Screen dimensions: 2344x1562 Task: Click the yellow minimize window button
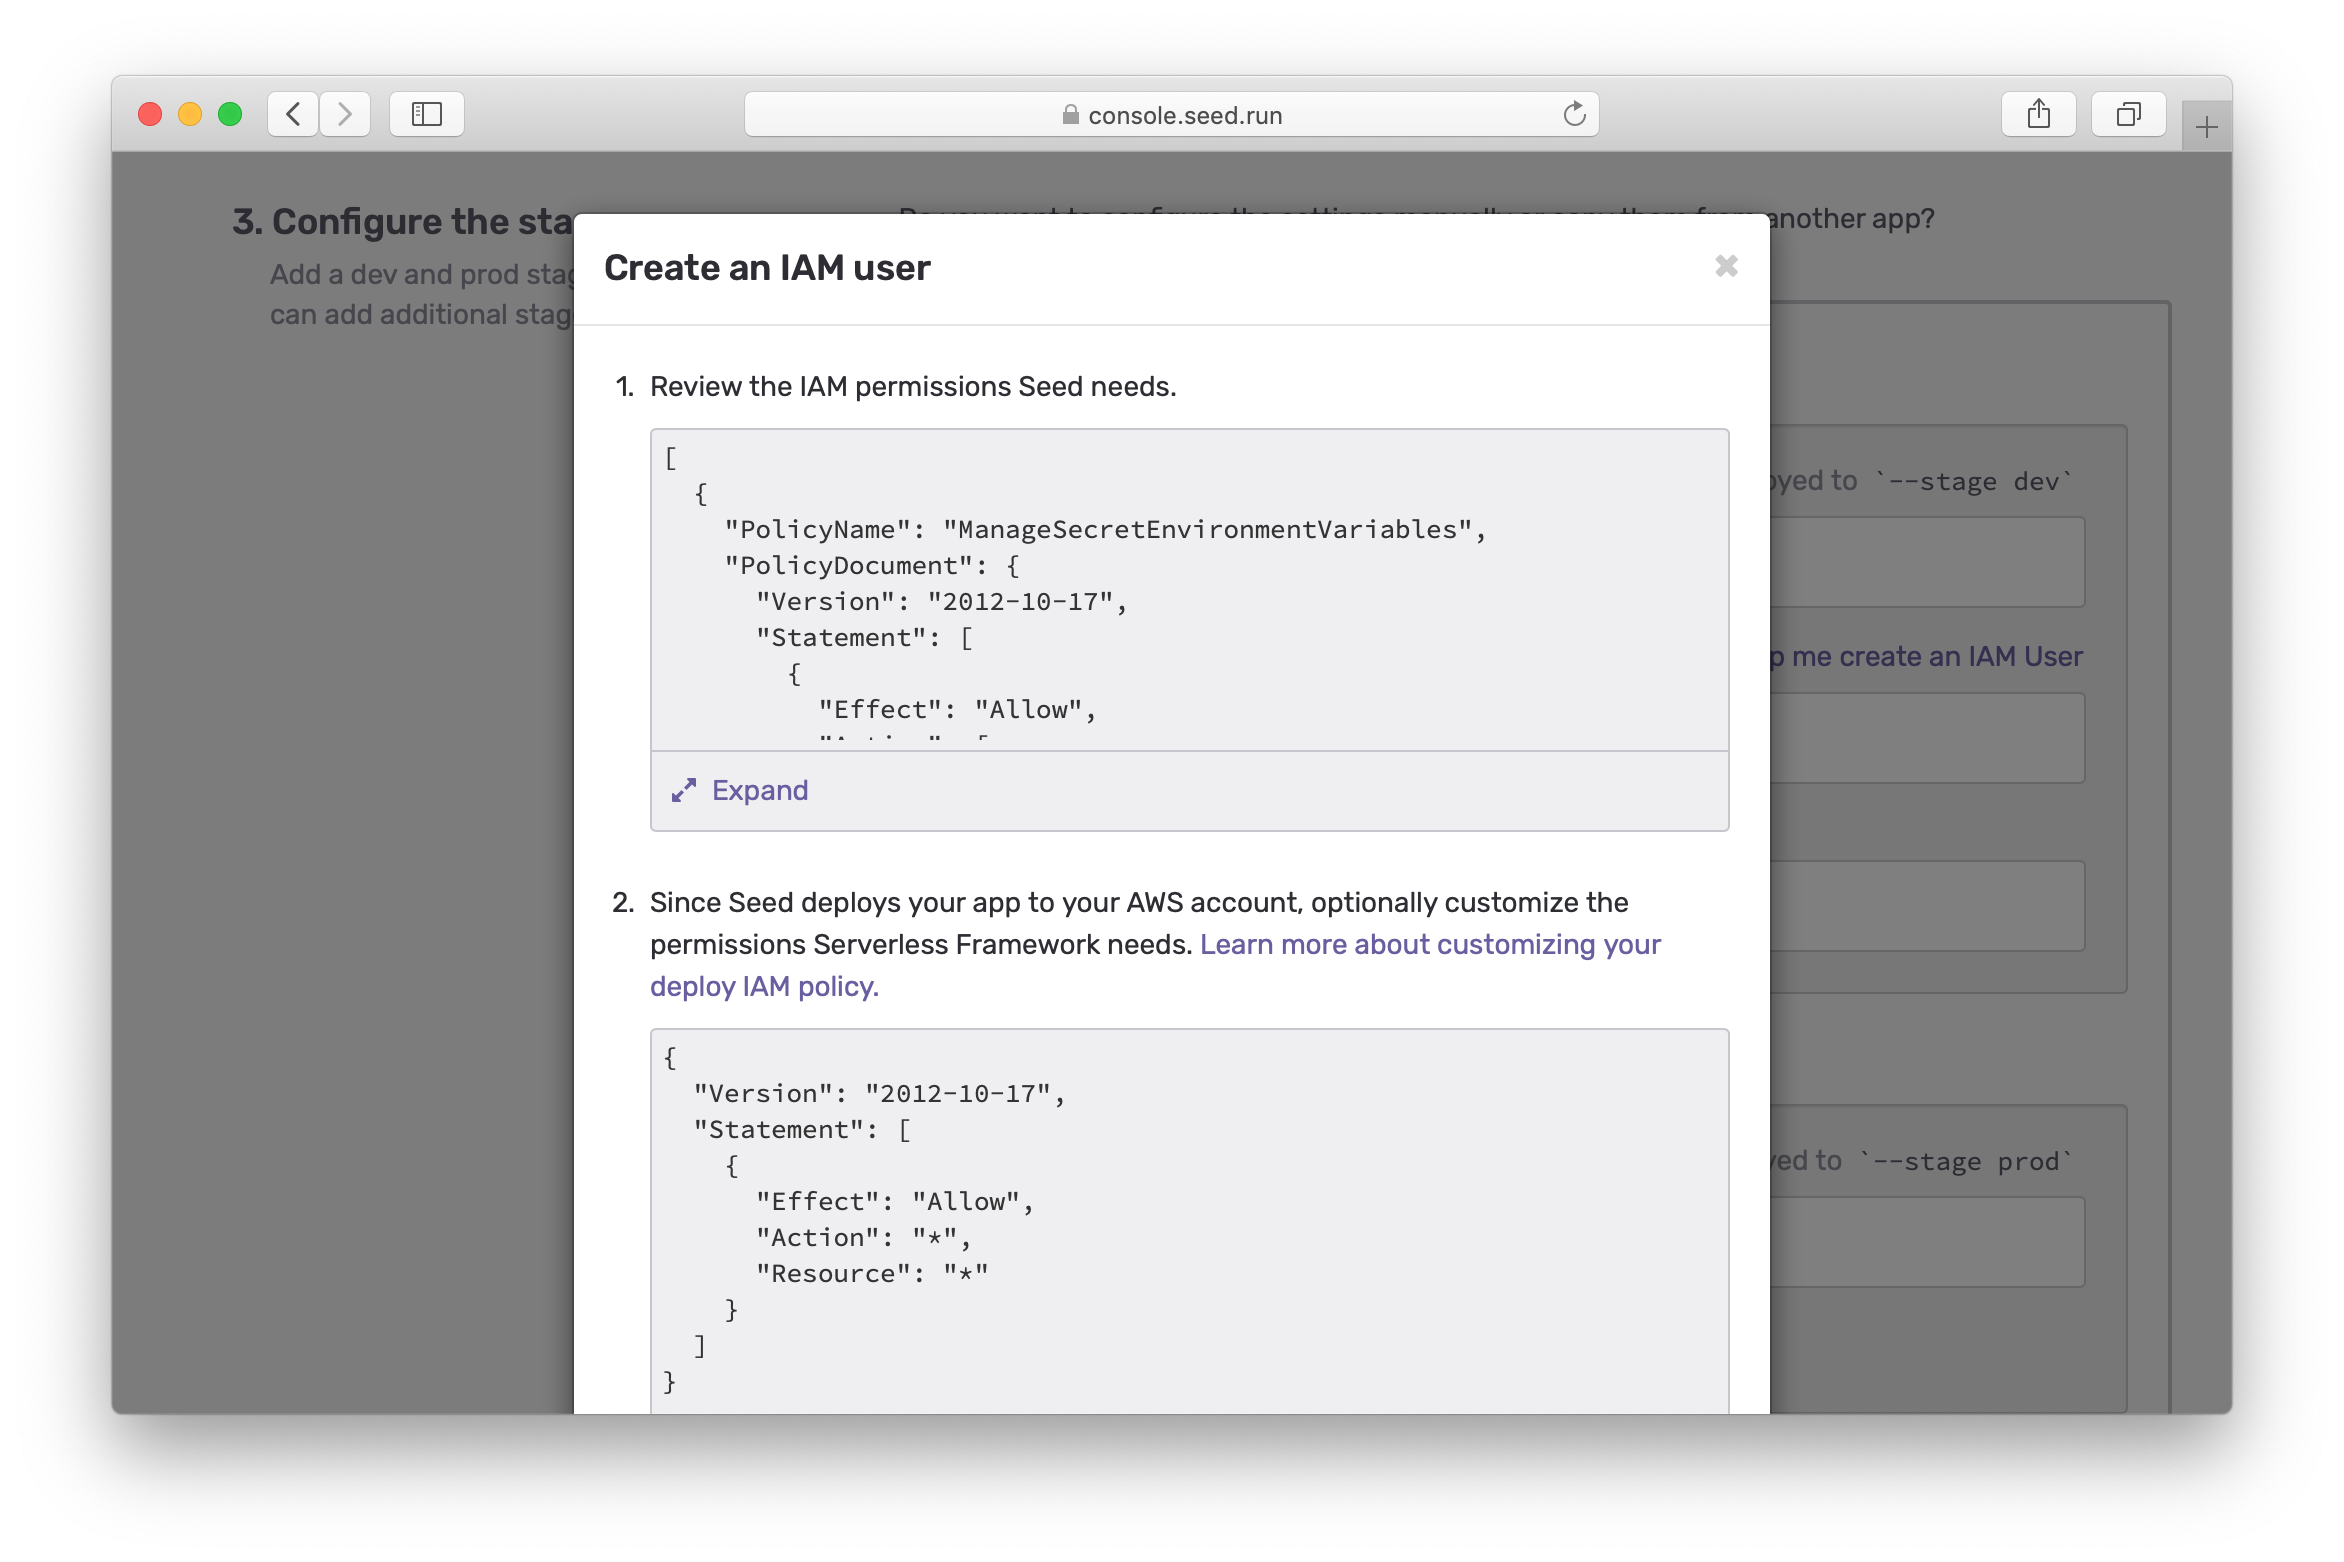coord(190,114)
